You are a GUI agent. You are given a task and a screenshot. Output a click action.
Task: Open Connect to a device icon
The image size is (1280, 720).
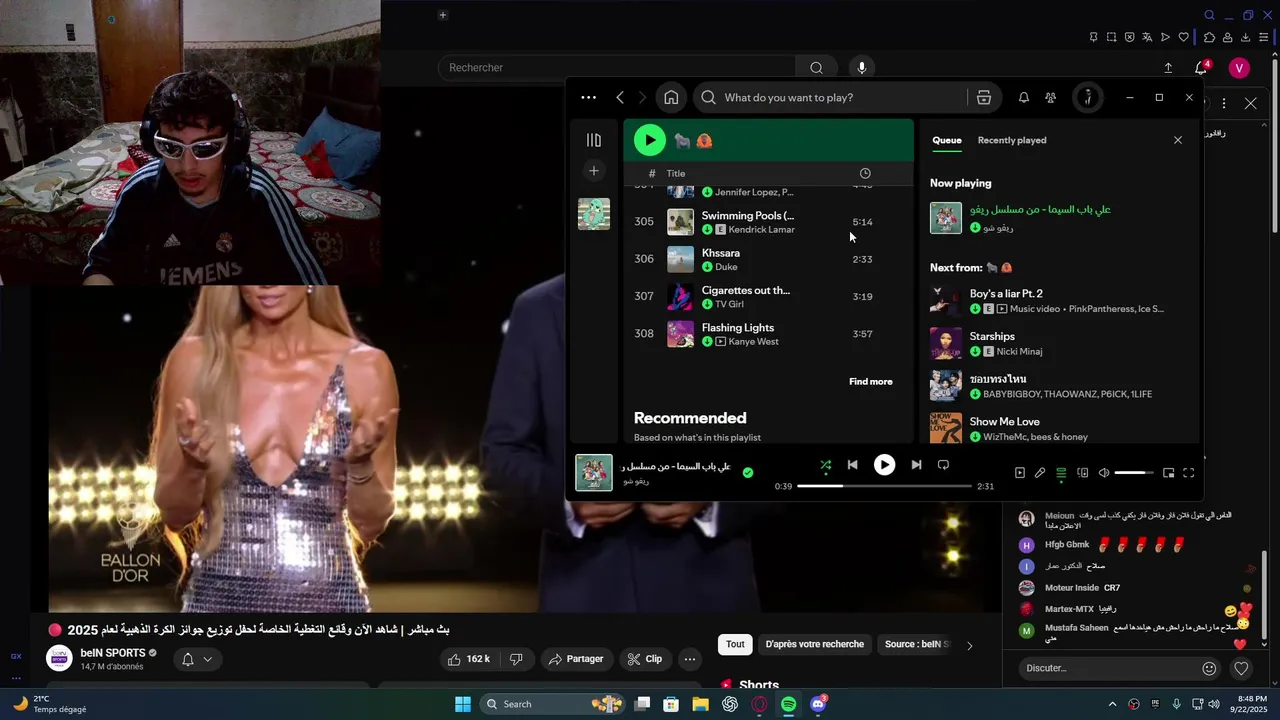coord(1083,473)
